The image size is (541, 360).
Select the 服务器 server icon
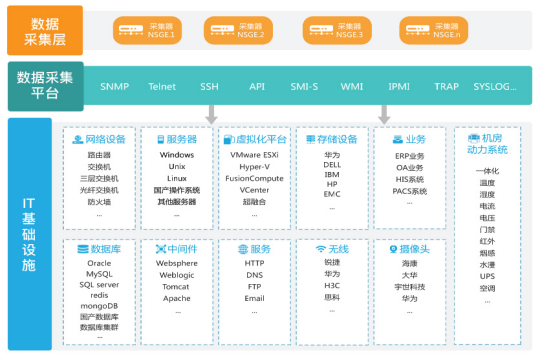tap(160, 139)
